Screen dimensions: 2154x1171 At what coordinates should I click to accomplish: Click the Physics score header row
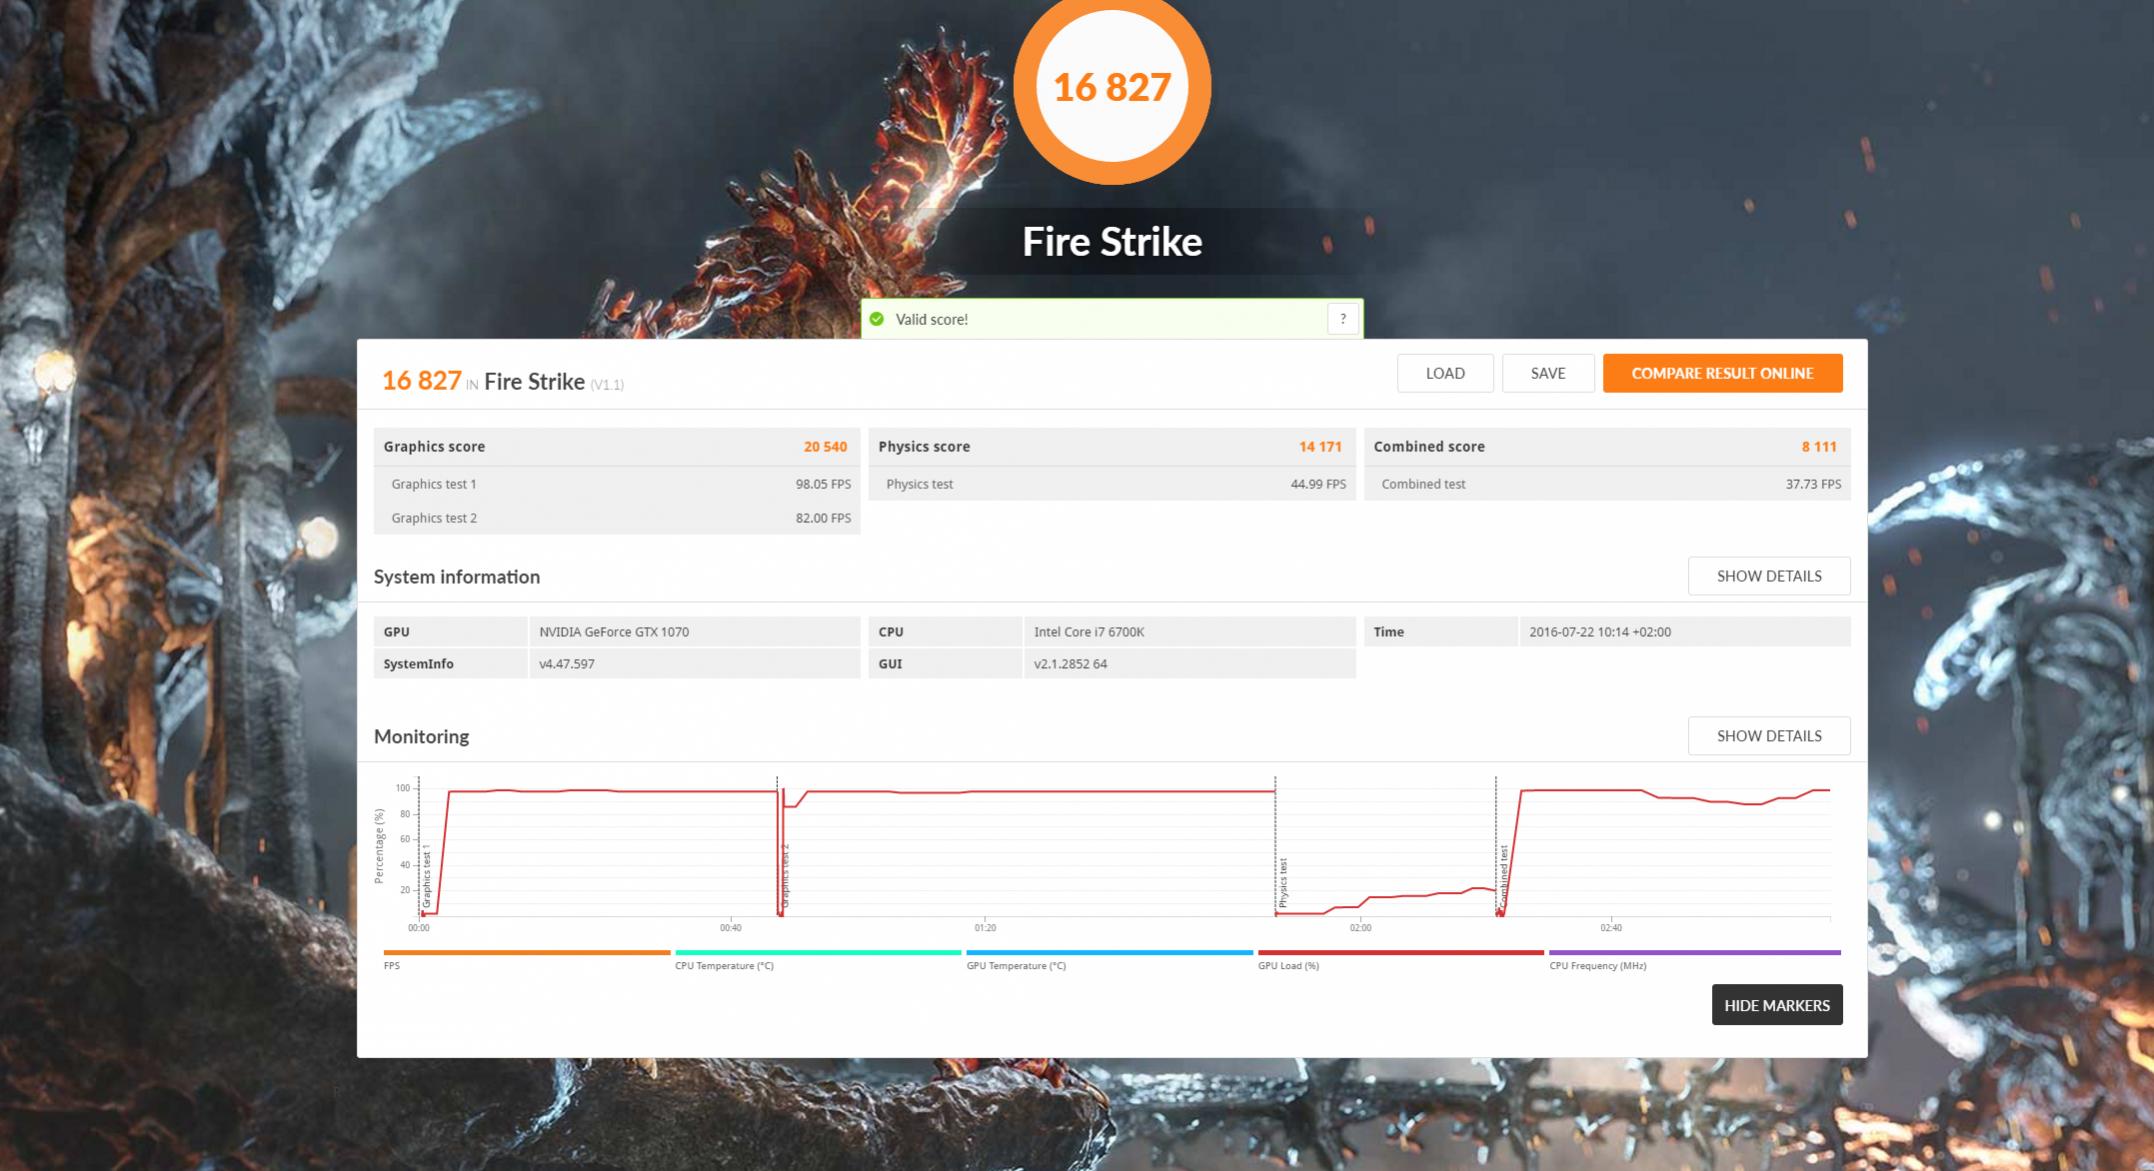pos(1110,447)
